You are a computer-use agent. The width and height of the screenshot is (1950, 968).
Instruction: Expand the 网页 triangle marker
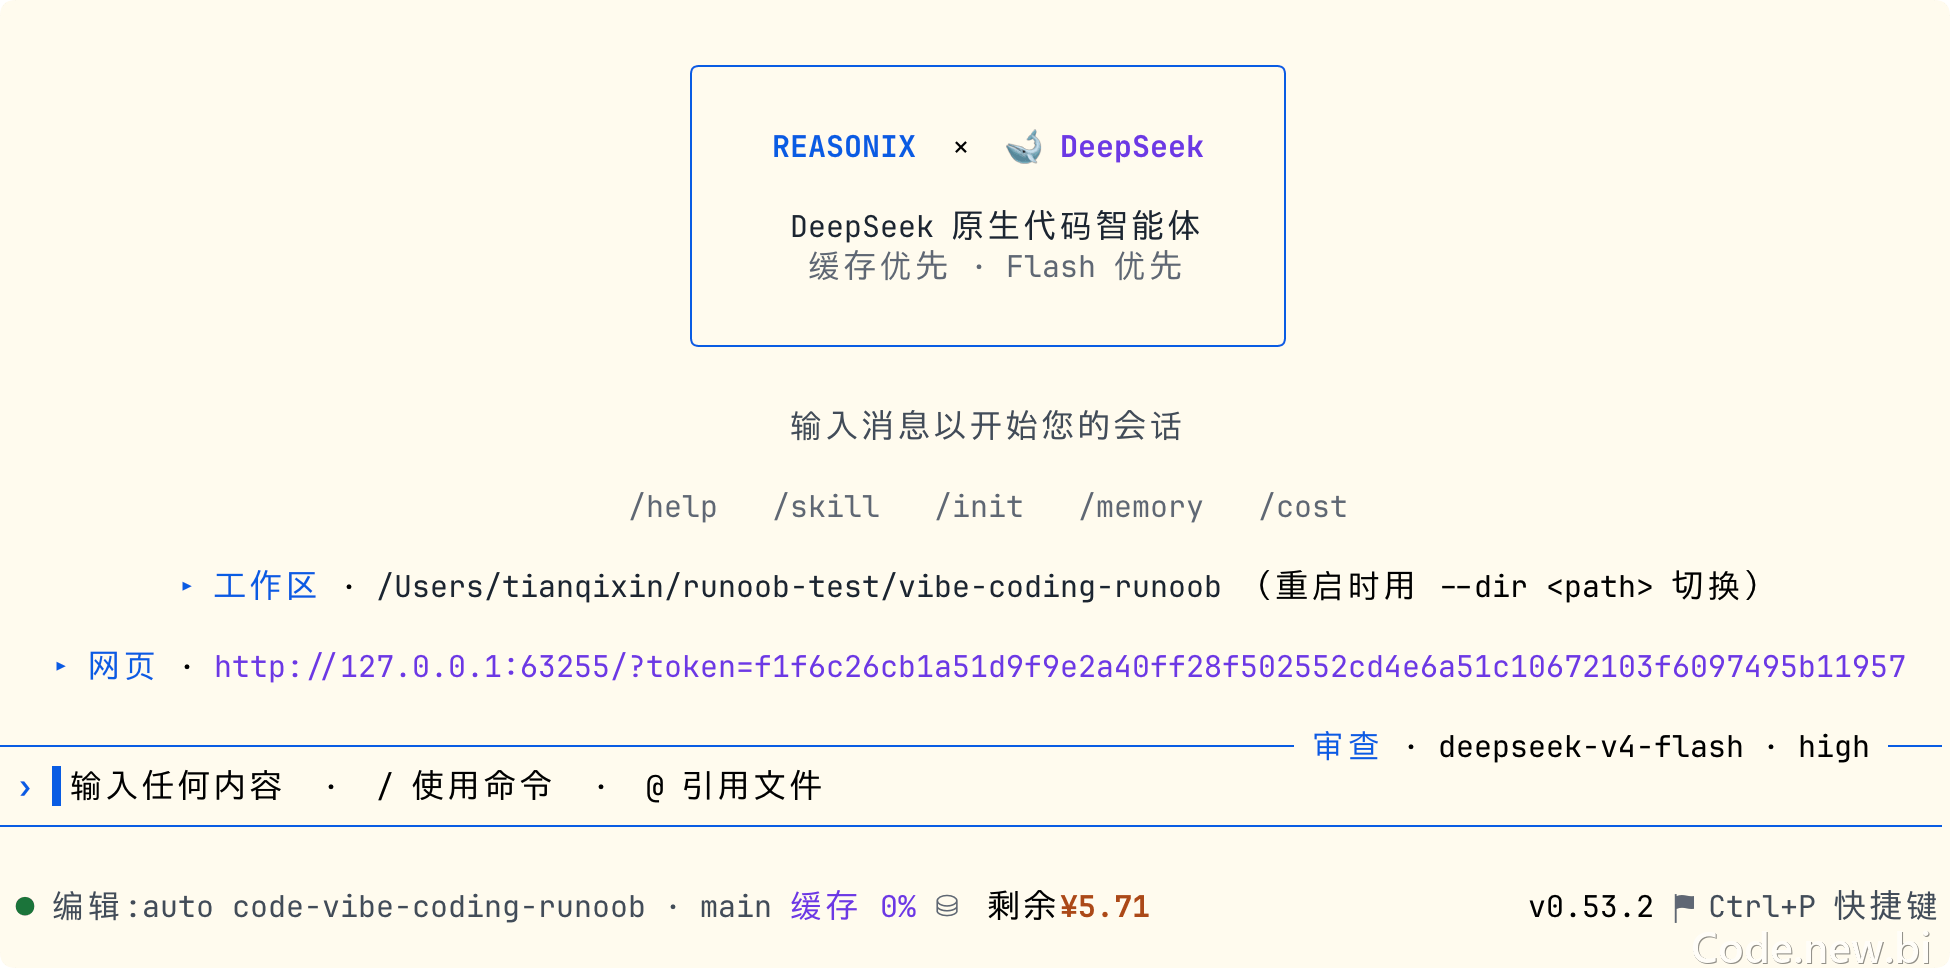[x=61, y=666]
